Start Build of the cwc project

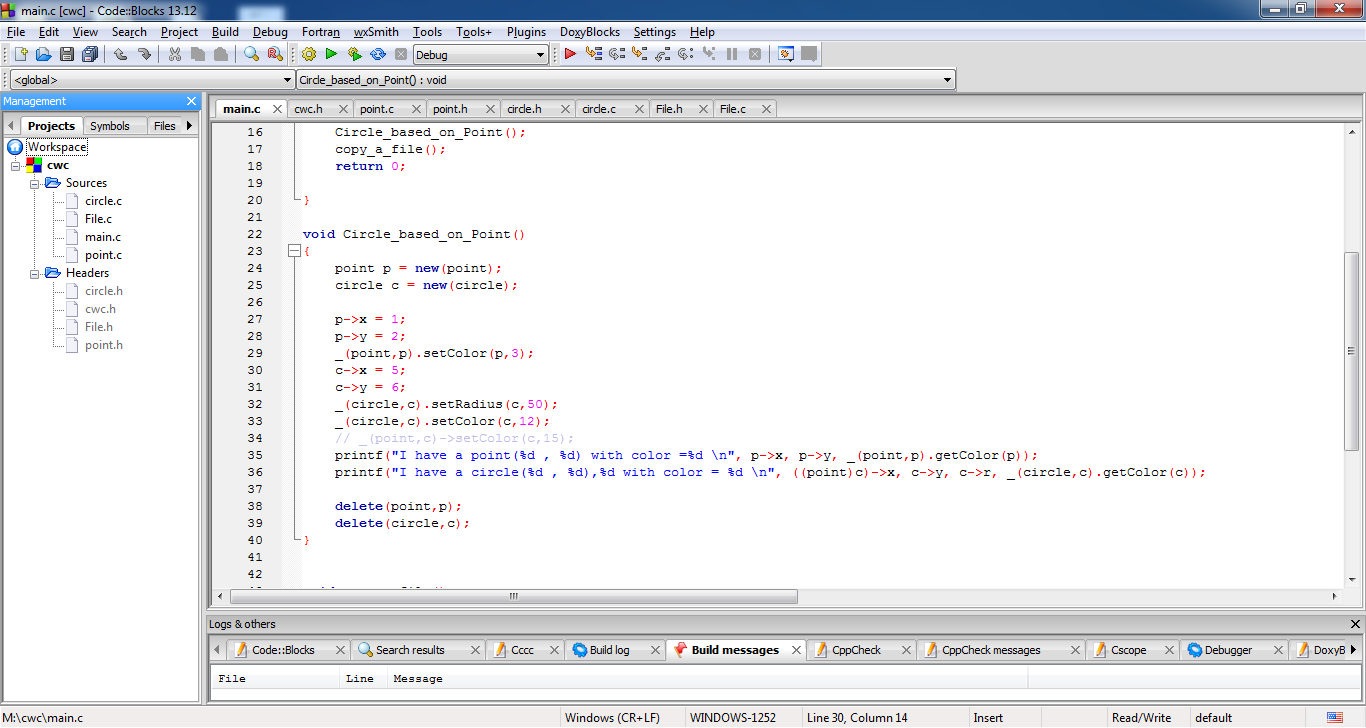[x=309, y=55]
